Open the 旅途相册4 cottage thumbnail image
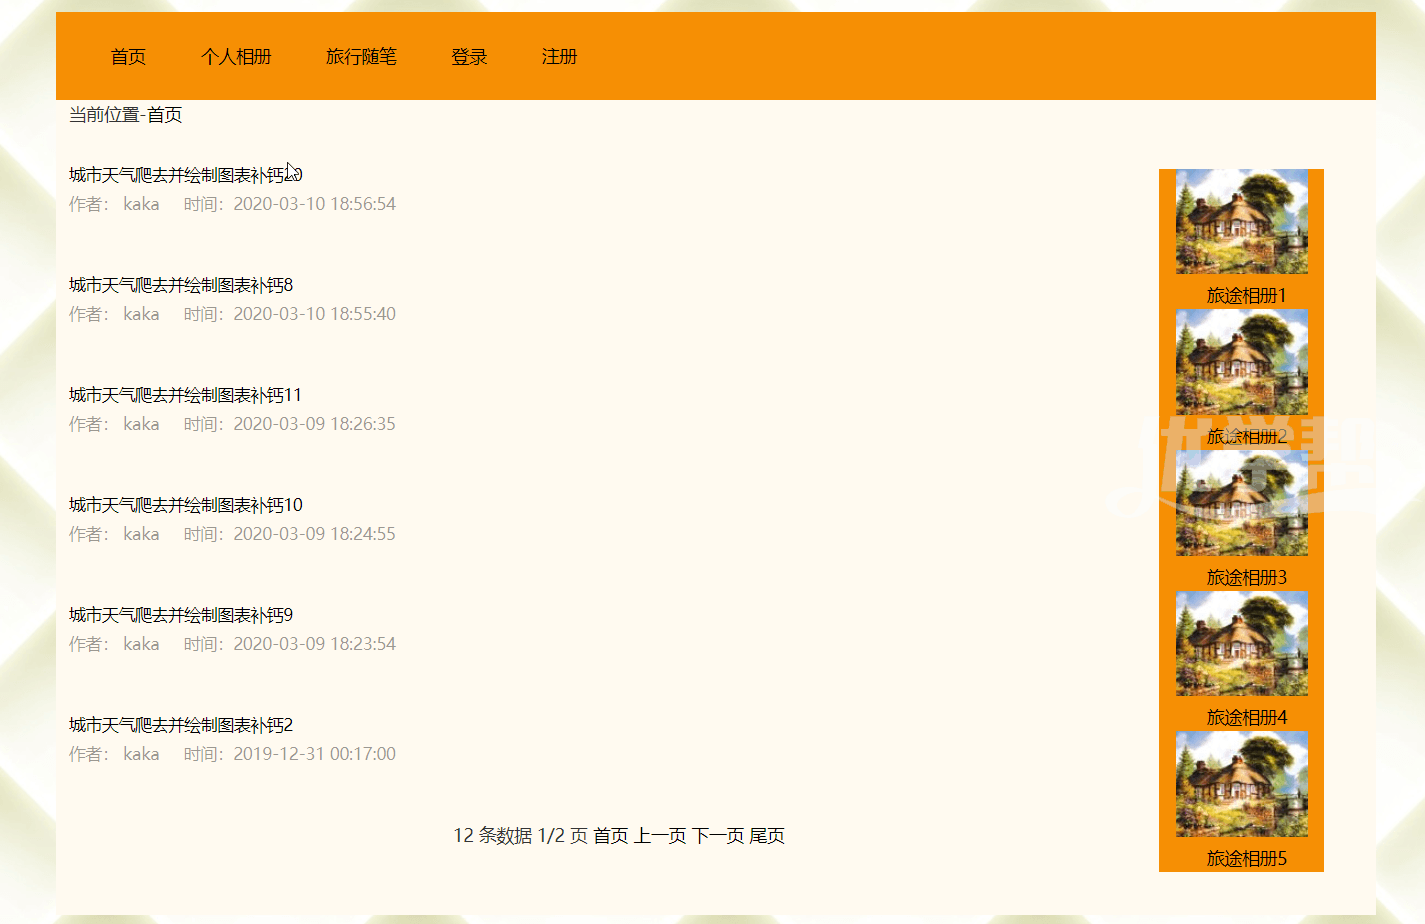 1241,644
